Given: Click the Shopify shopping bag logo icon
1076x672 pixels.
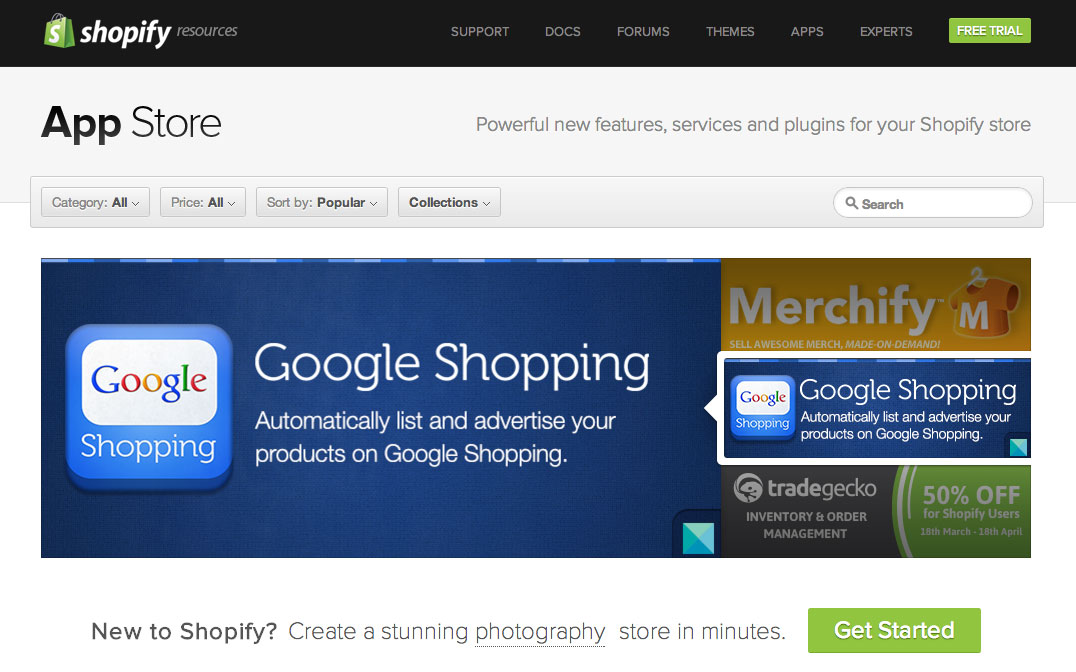Looking at the screenshot, I should click(59, 31).
